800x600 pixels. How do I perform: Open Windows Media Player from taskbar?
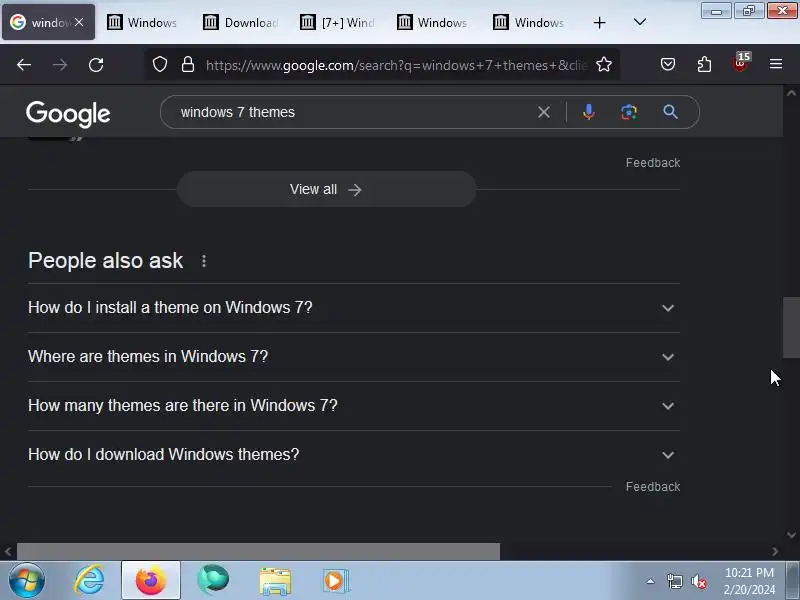pyautogui.click(x=336, y=581)
